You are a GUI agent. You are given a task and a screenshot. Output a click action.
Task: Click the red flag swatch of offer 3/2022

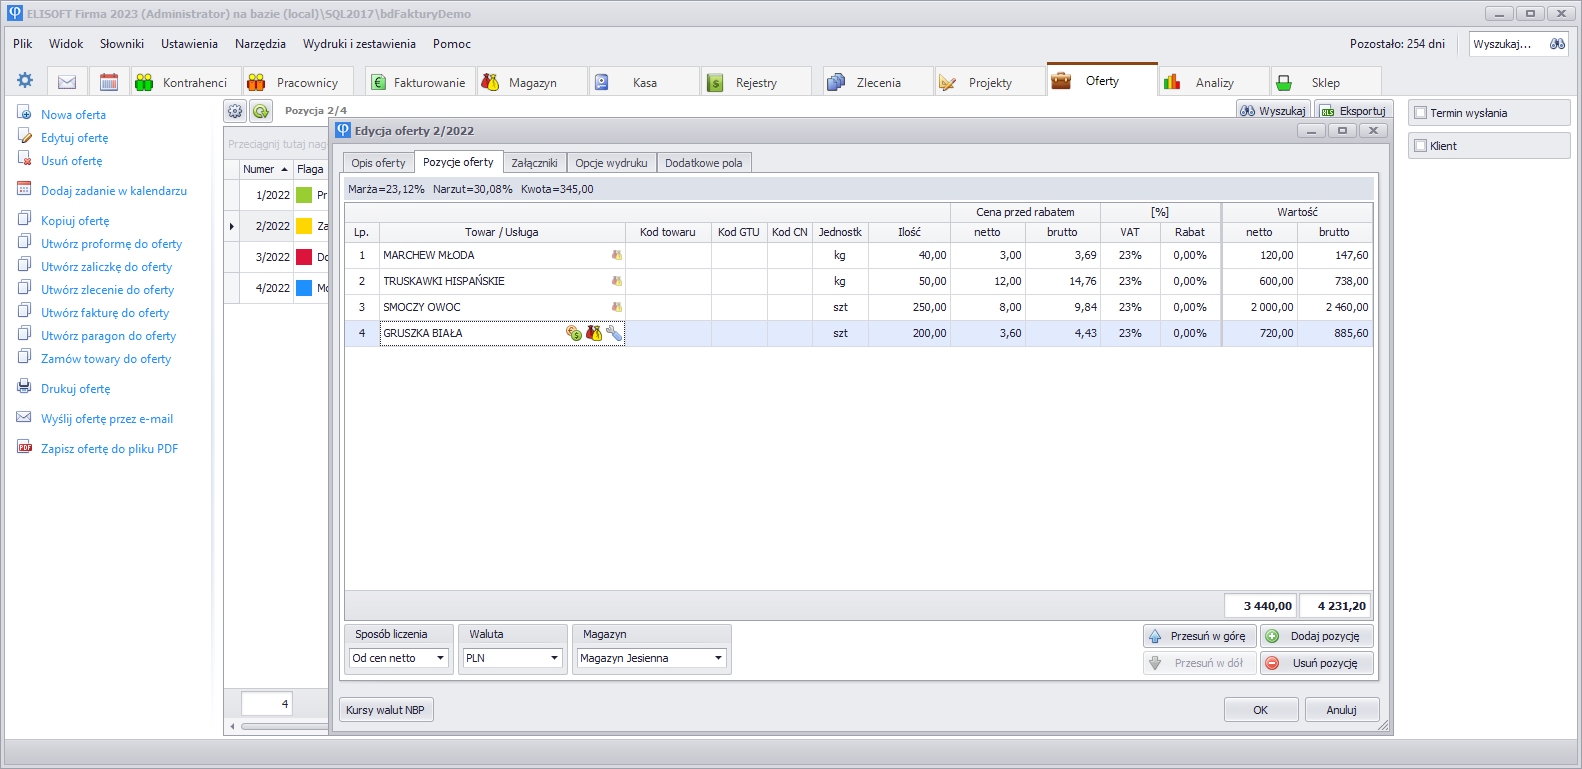pyautogui.click(x=304, y=257)
